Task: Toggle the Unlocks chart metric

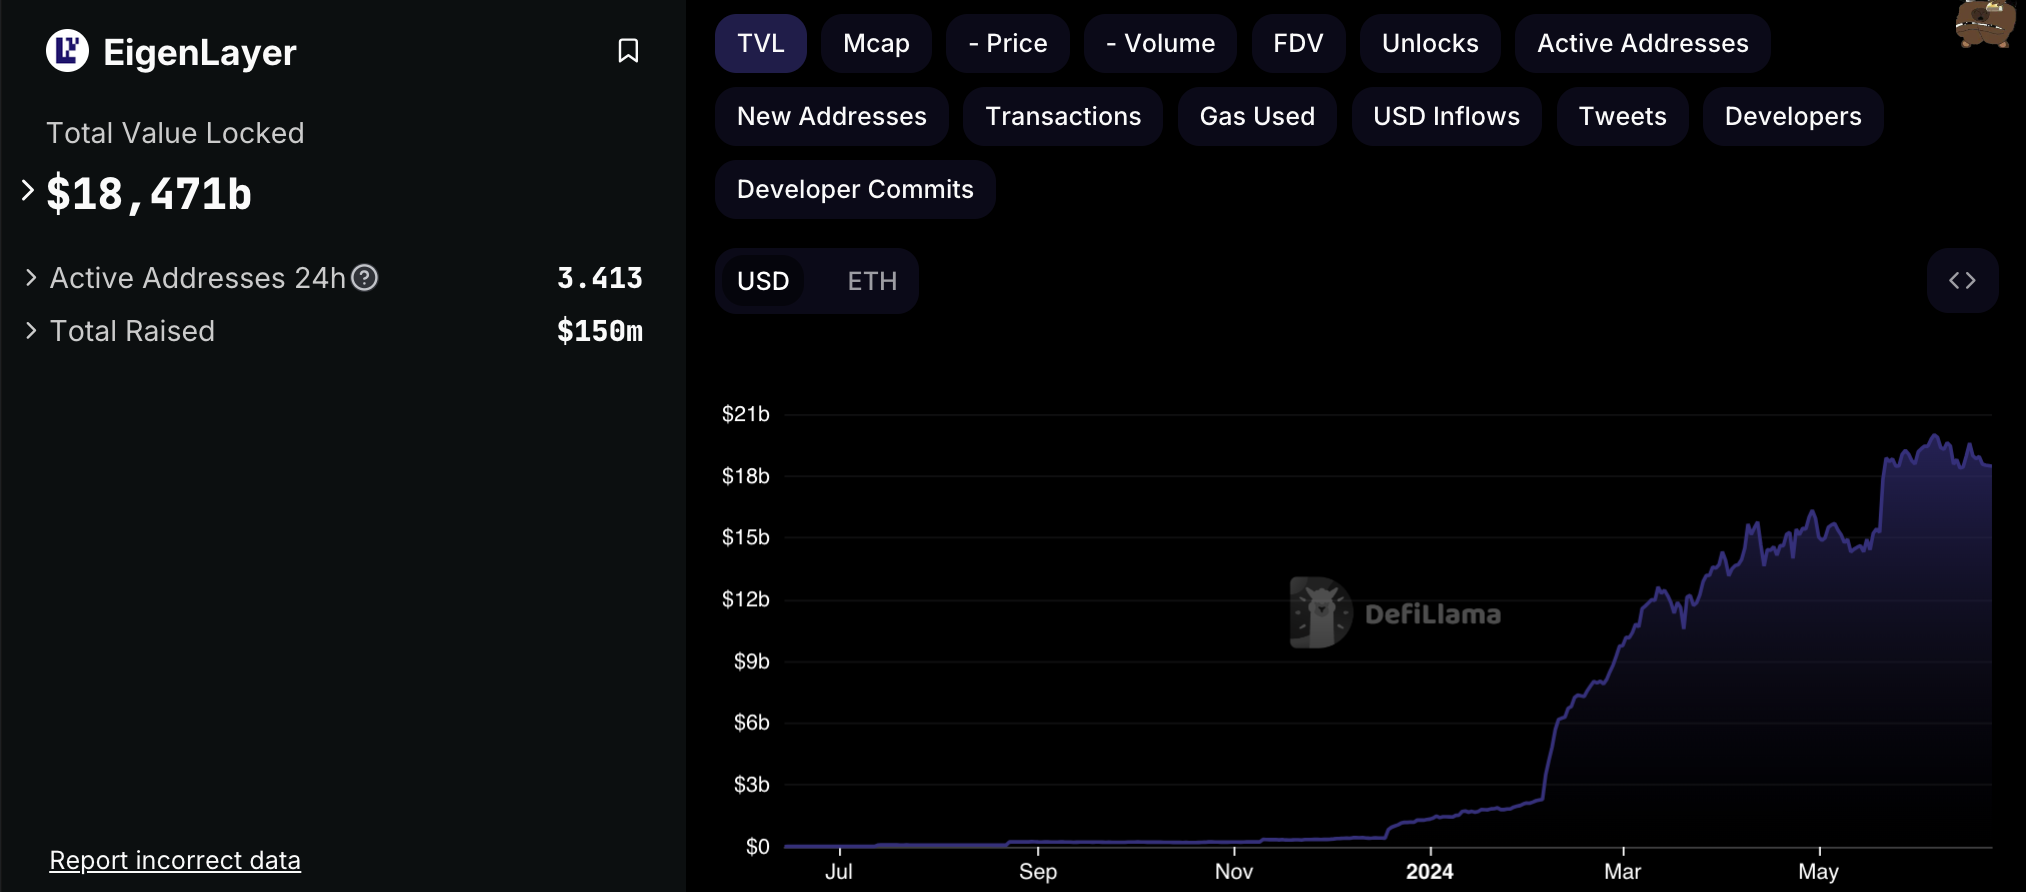Action: 1430,44
